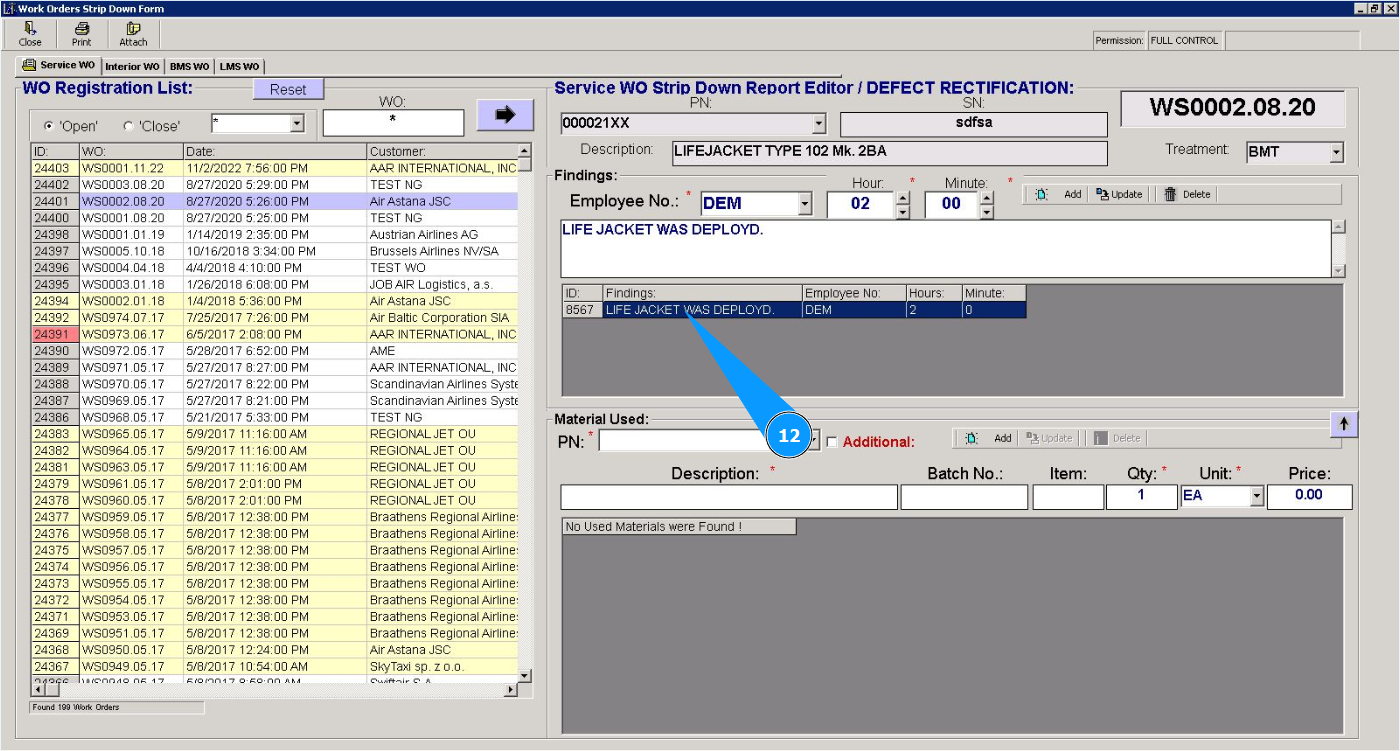Click Delete trash icon in Findings

coord(1170,195)
